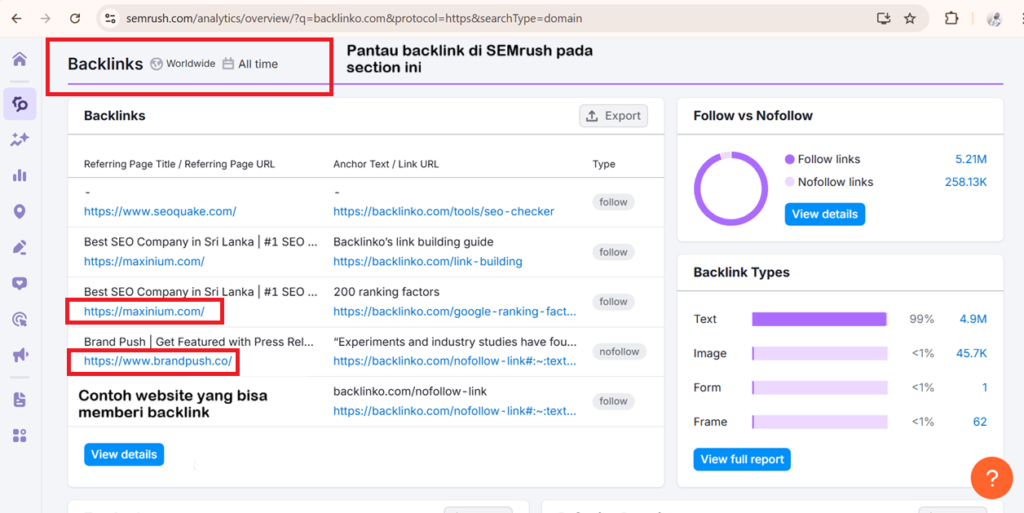This screenshot has width=1024, height=513.
Task: Open the https://www.brandpush.co/ referring link
Action: (158, 361)
